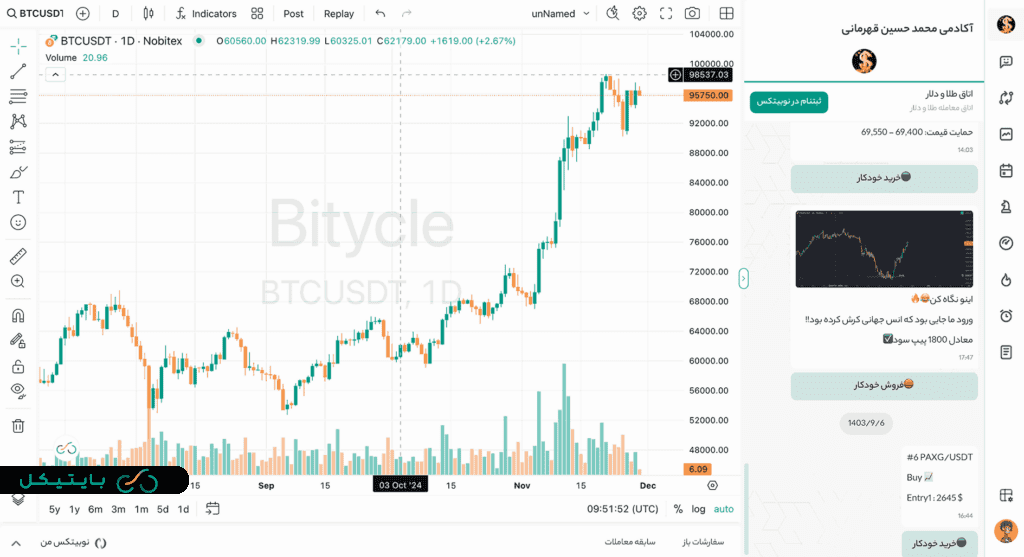Image resolution: width=1024 pixels, height=557 pixels.
Task: Collapse the indicator legend chevron
Action: tap(55, 74)
